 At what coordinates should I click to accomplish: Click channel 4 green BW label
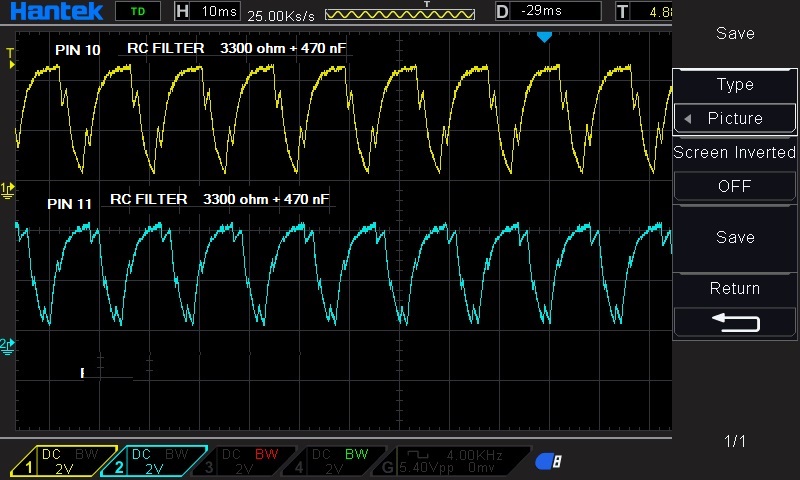[357, 454]
